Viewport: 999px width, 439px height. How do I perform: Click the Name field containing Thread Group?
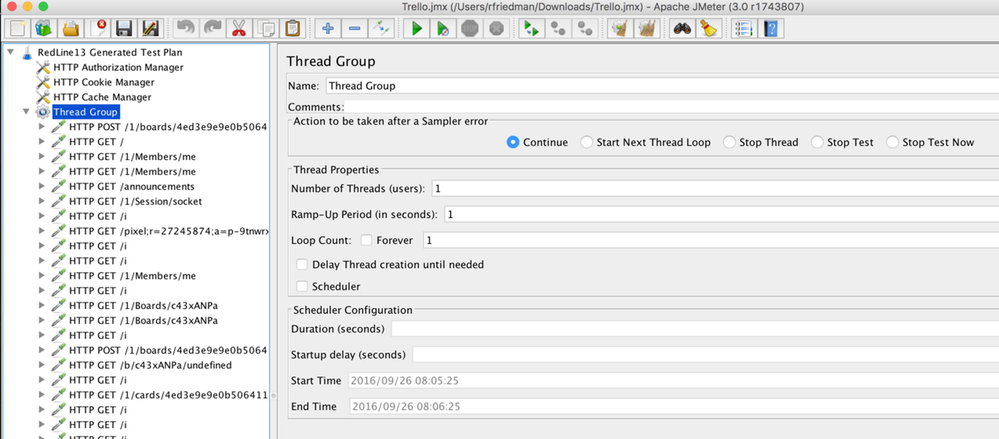point(662,86)
